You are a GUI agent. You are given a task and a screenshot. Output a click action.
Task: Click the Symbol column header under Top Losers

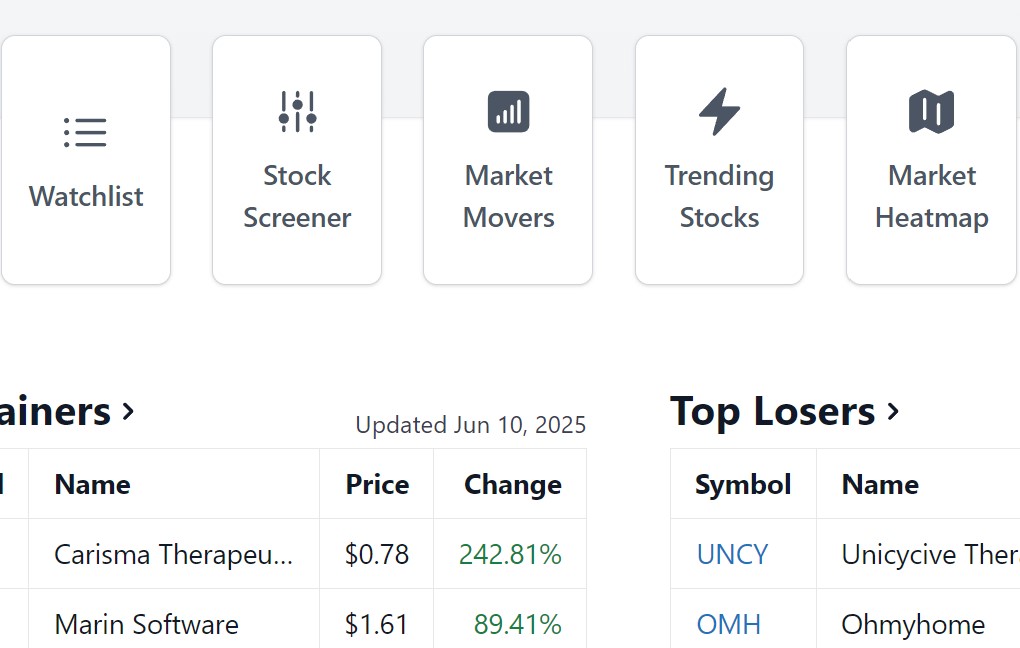743,484
